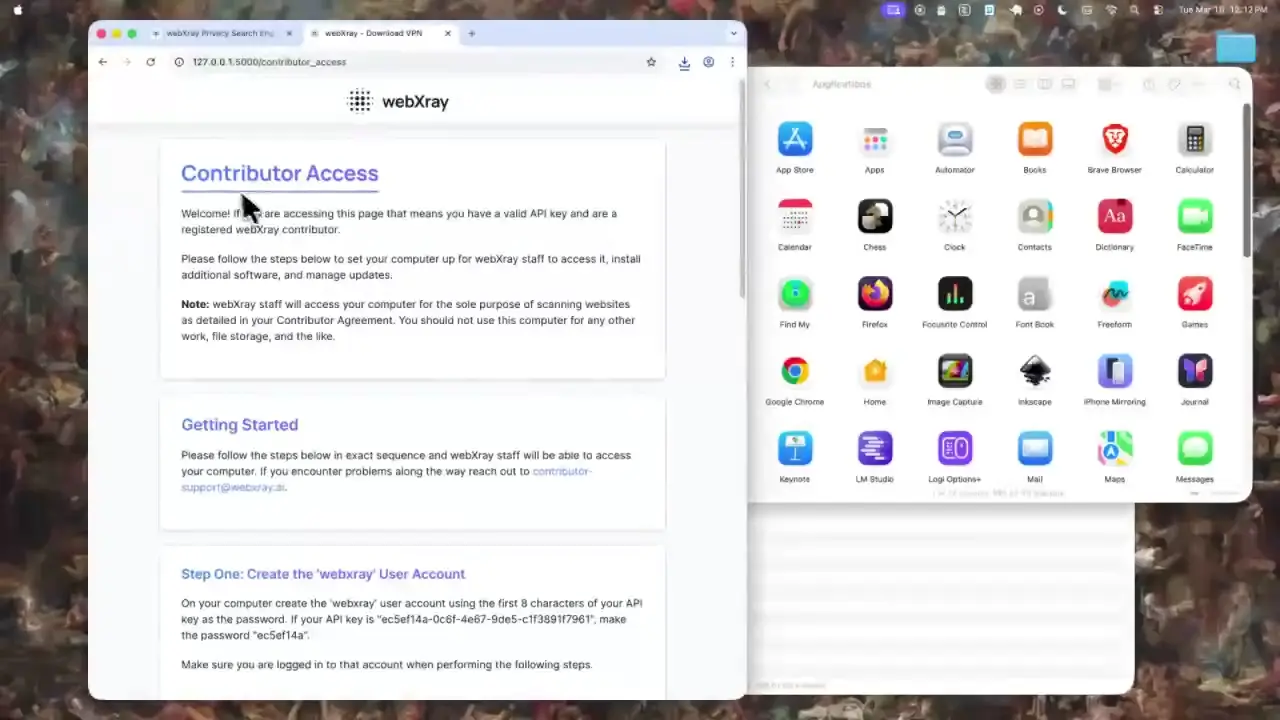Launch the Freeform app
Image resolution: width=1280 pixels, height=720 pixels.
click(1115, 293)
